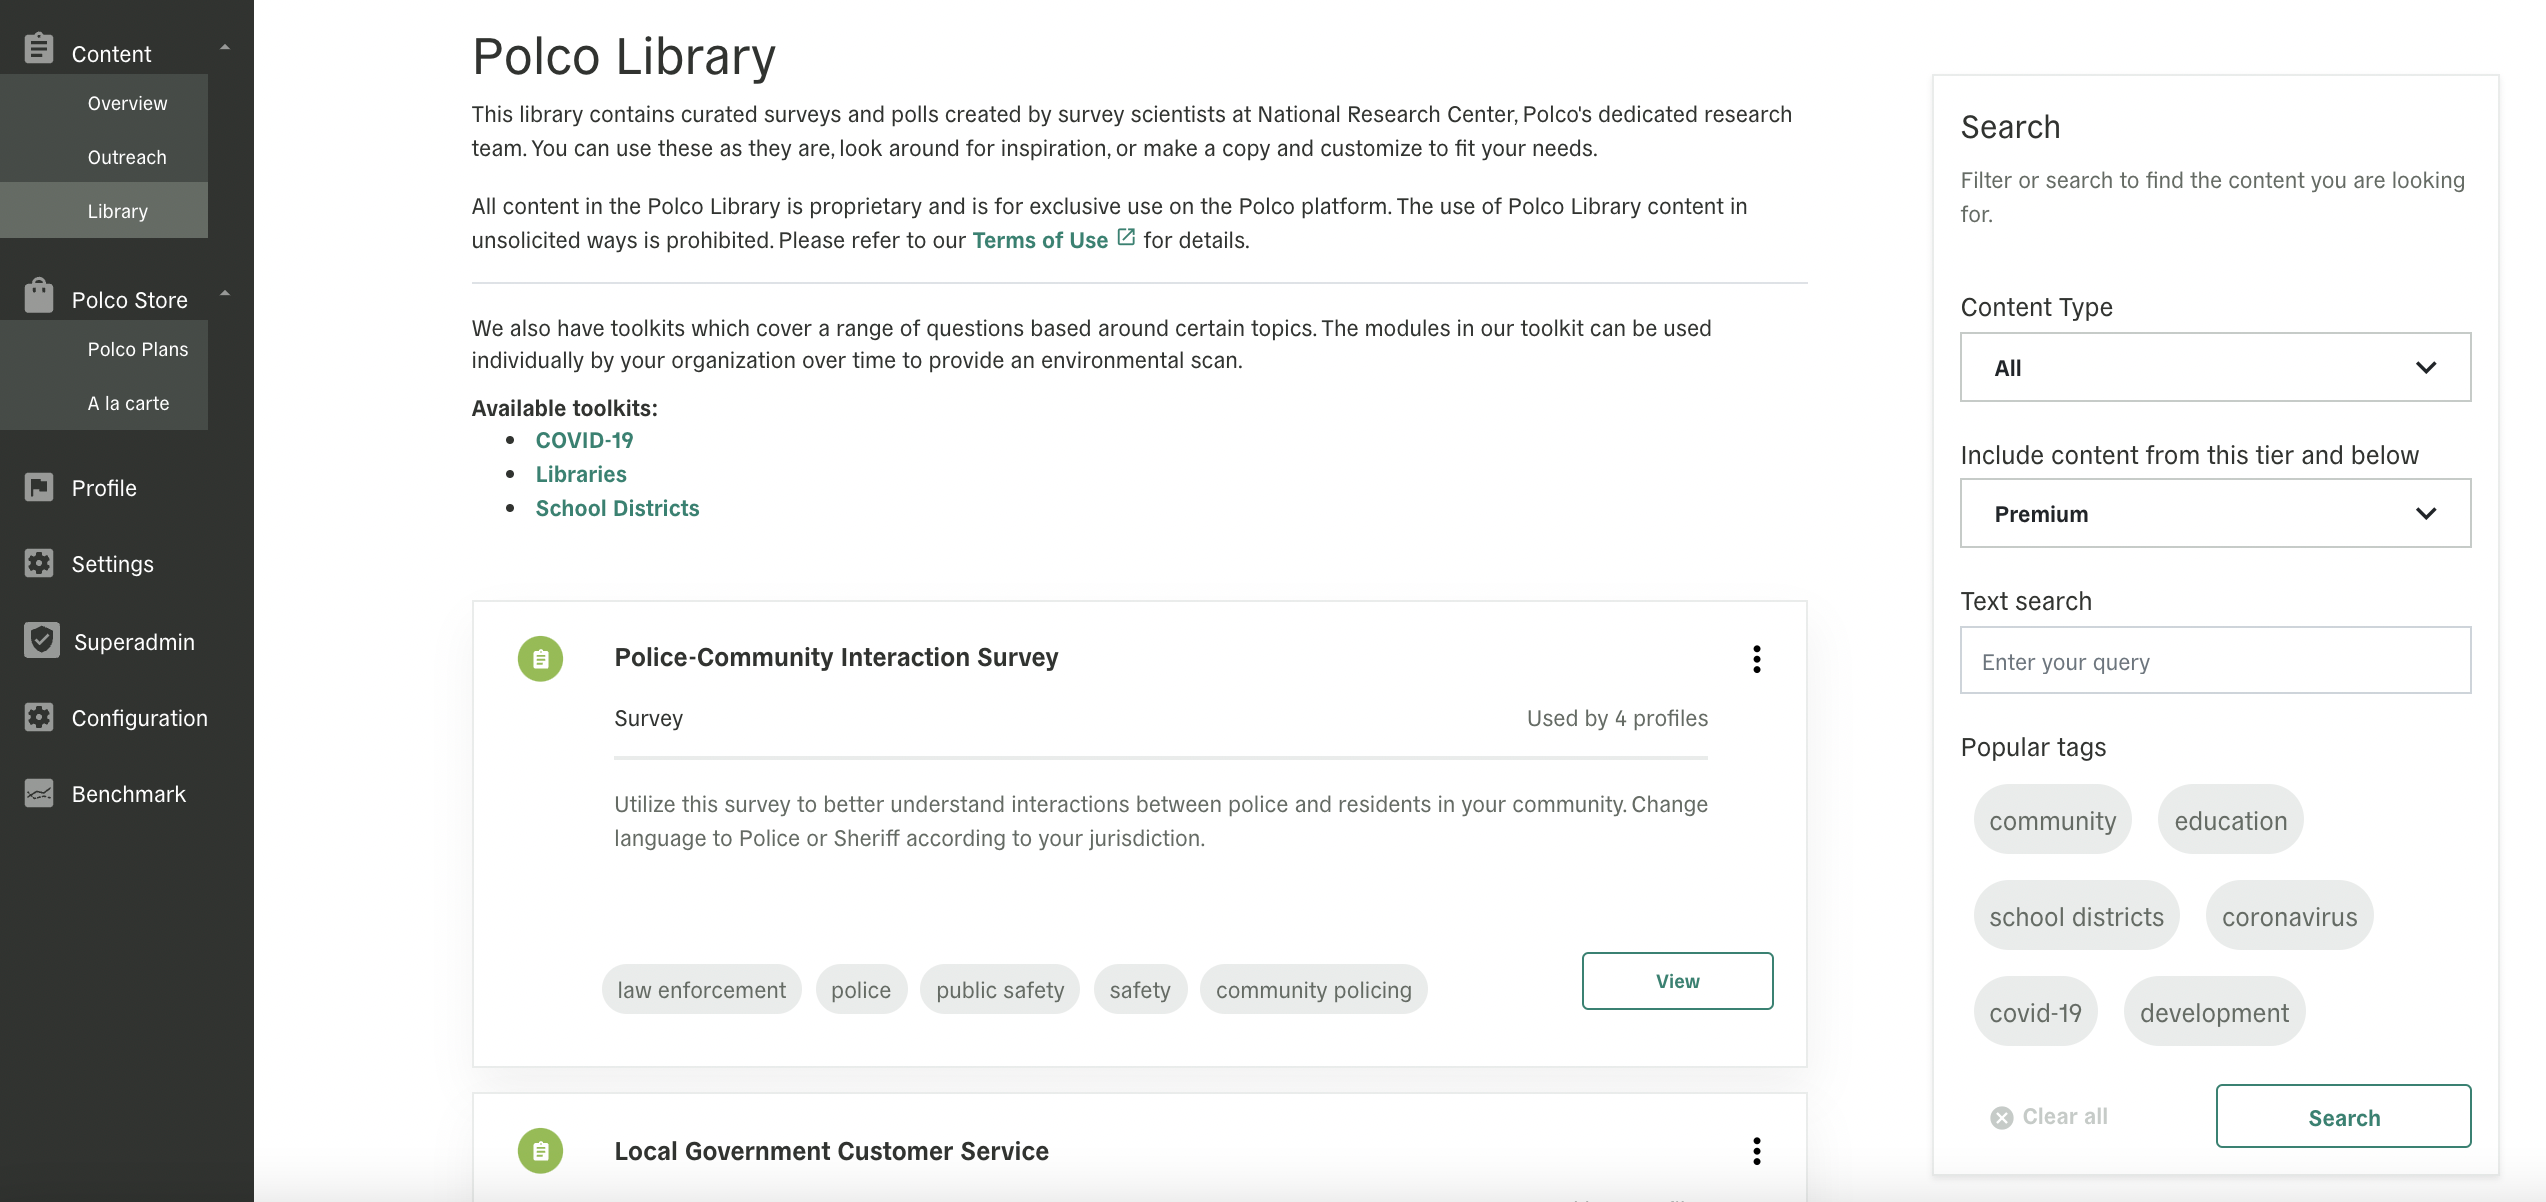This screenshot has height=1202, width=2546.
Task: Select the school districts popular tag
Action: pyautogui.click(x=2076, y=916)
